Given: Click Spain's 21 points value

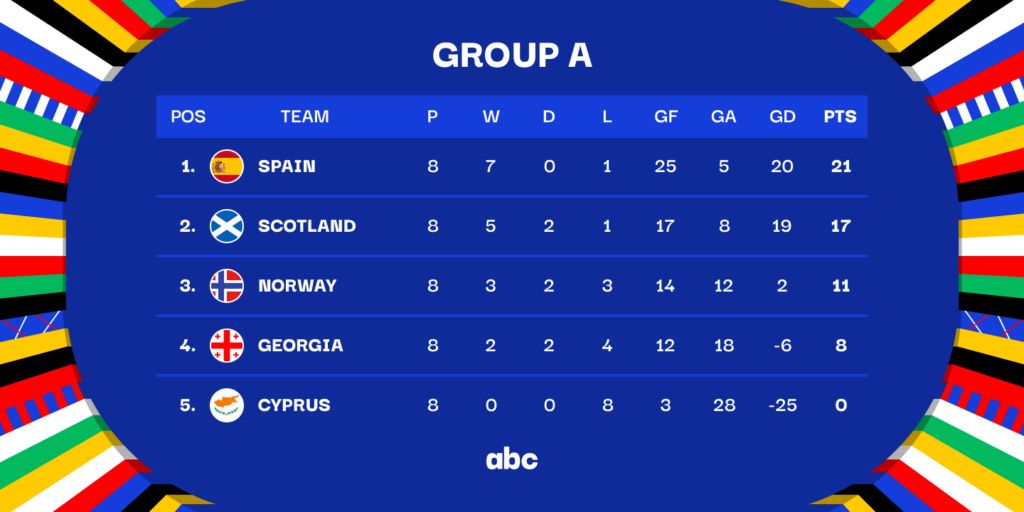Looking at the screenshot, I should pyautogui.click(x=840, y=166).
